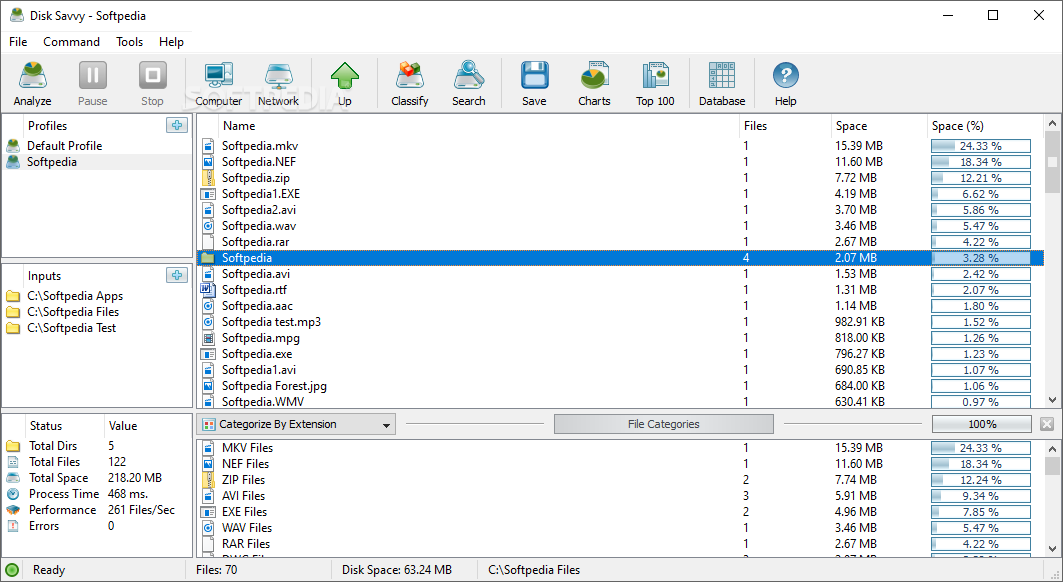Viewport: 1063px width, 582px height.
Task: Select the ZIP Files category row
Action: (x=620, y=480)
